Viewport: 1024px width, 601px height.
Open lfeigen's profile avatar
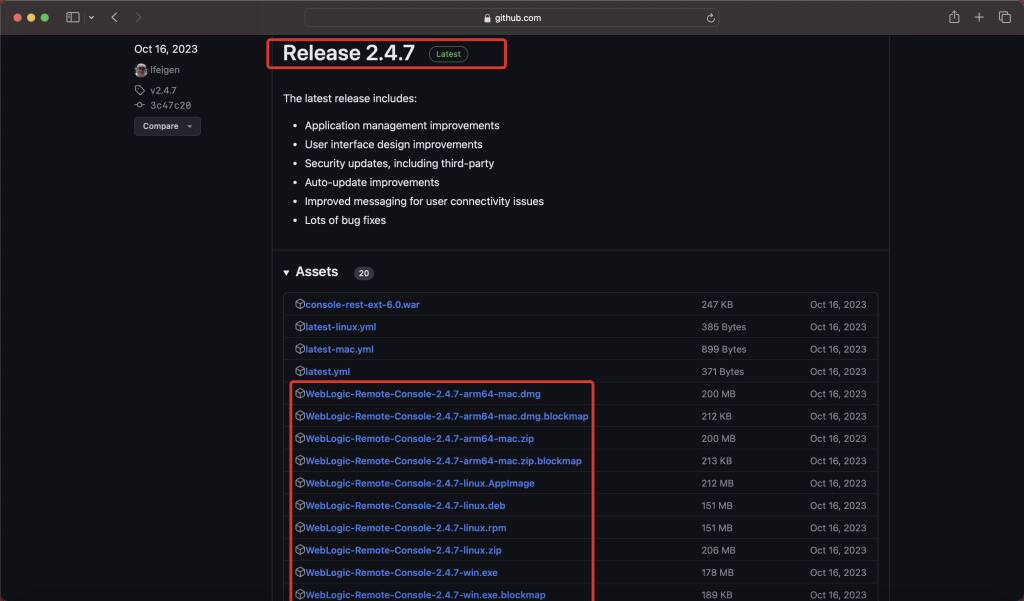point(141,69)
